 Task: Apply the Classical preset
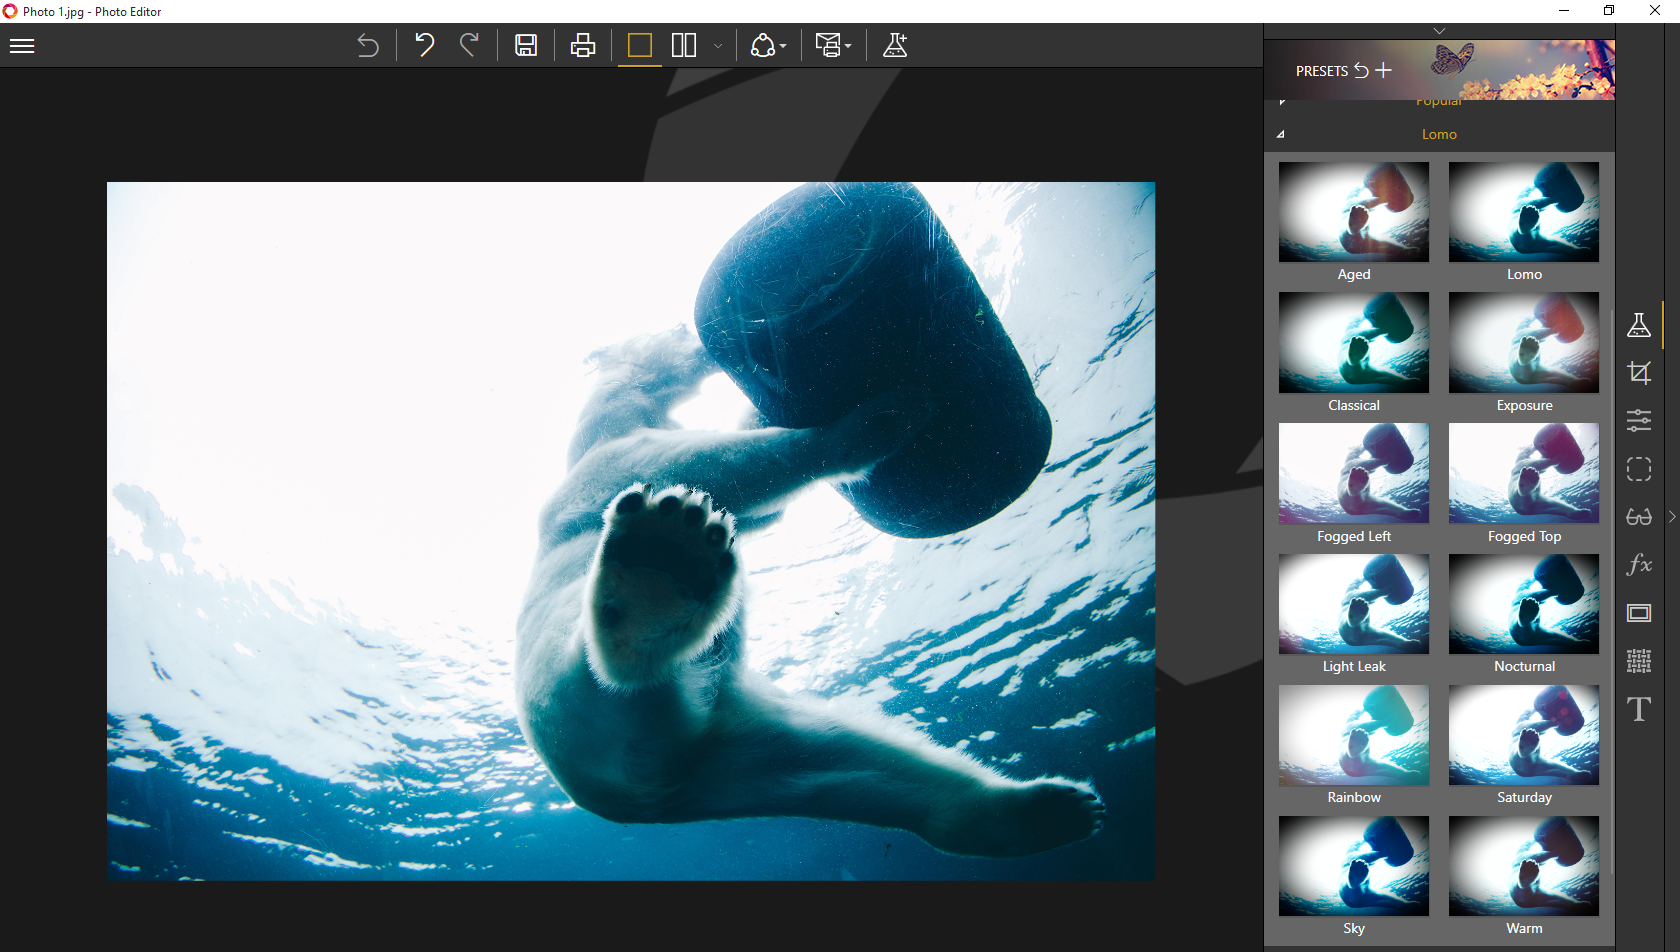click(x=1354, y=343)
